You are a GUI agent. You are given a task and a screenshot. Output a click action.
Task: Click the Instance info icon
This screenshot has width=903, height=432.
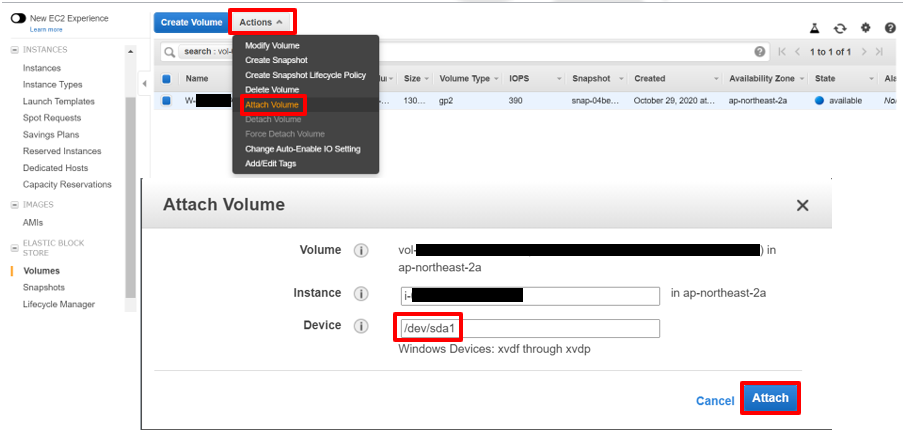(x=361, y=294)
